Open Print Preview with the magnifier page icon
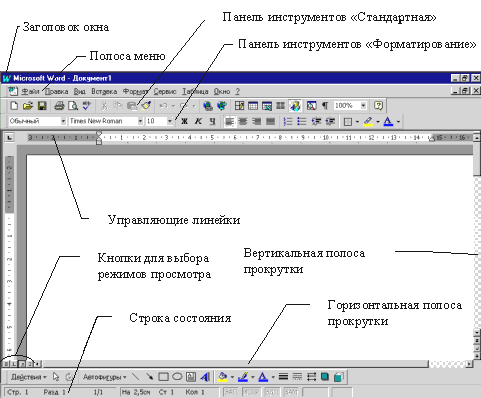 click(x=73, y=106)
